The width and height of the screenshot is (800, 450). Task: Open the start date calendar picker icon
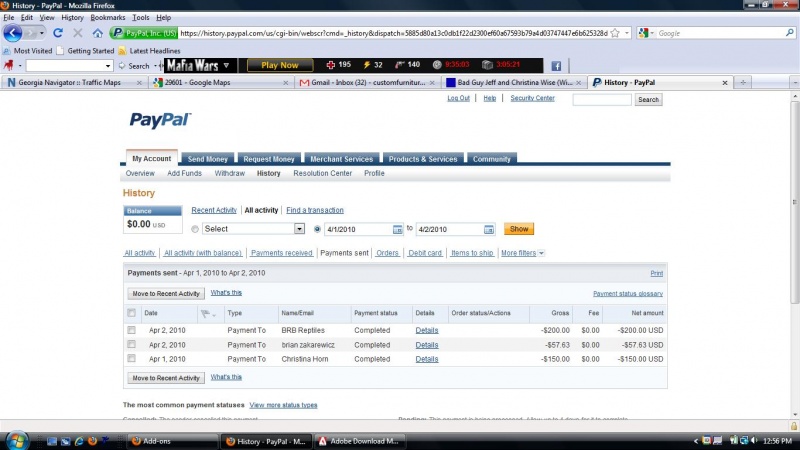coord(397,230)
